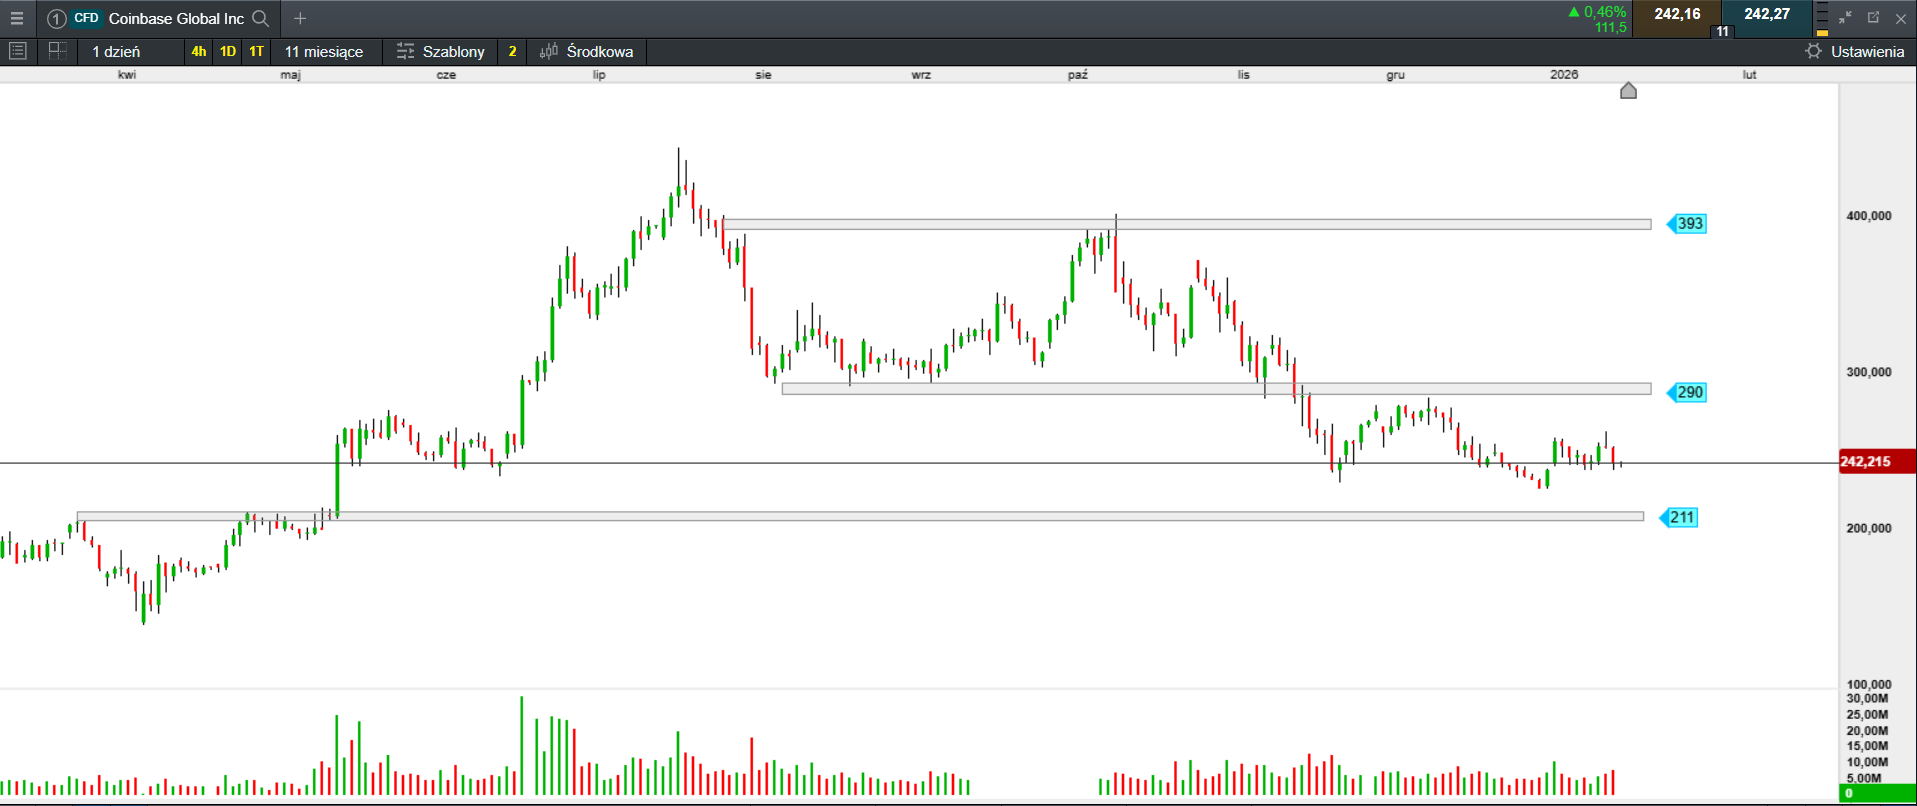
Task: Open the list panel icon
Action: point(17,51)
